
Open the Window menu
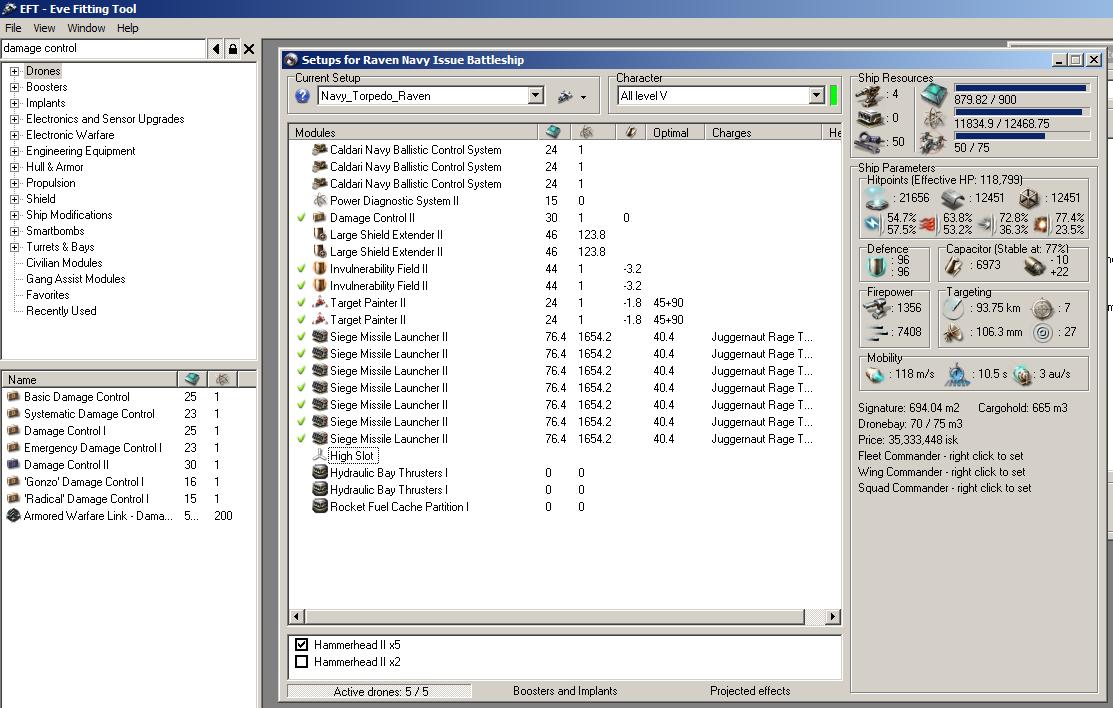click(x=87, y=28)
